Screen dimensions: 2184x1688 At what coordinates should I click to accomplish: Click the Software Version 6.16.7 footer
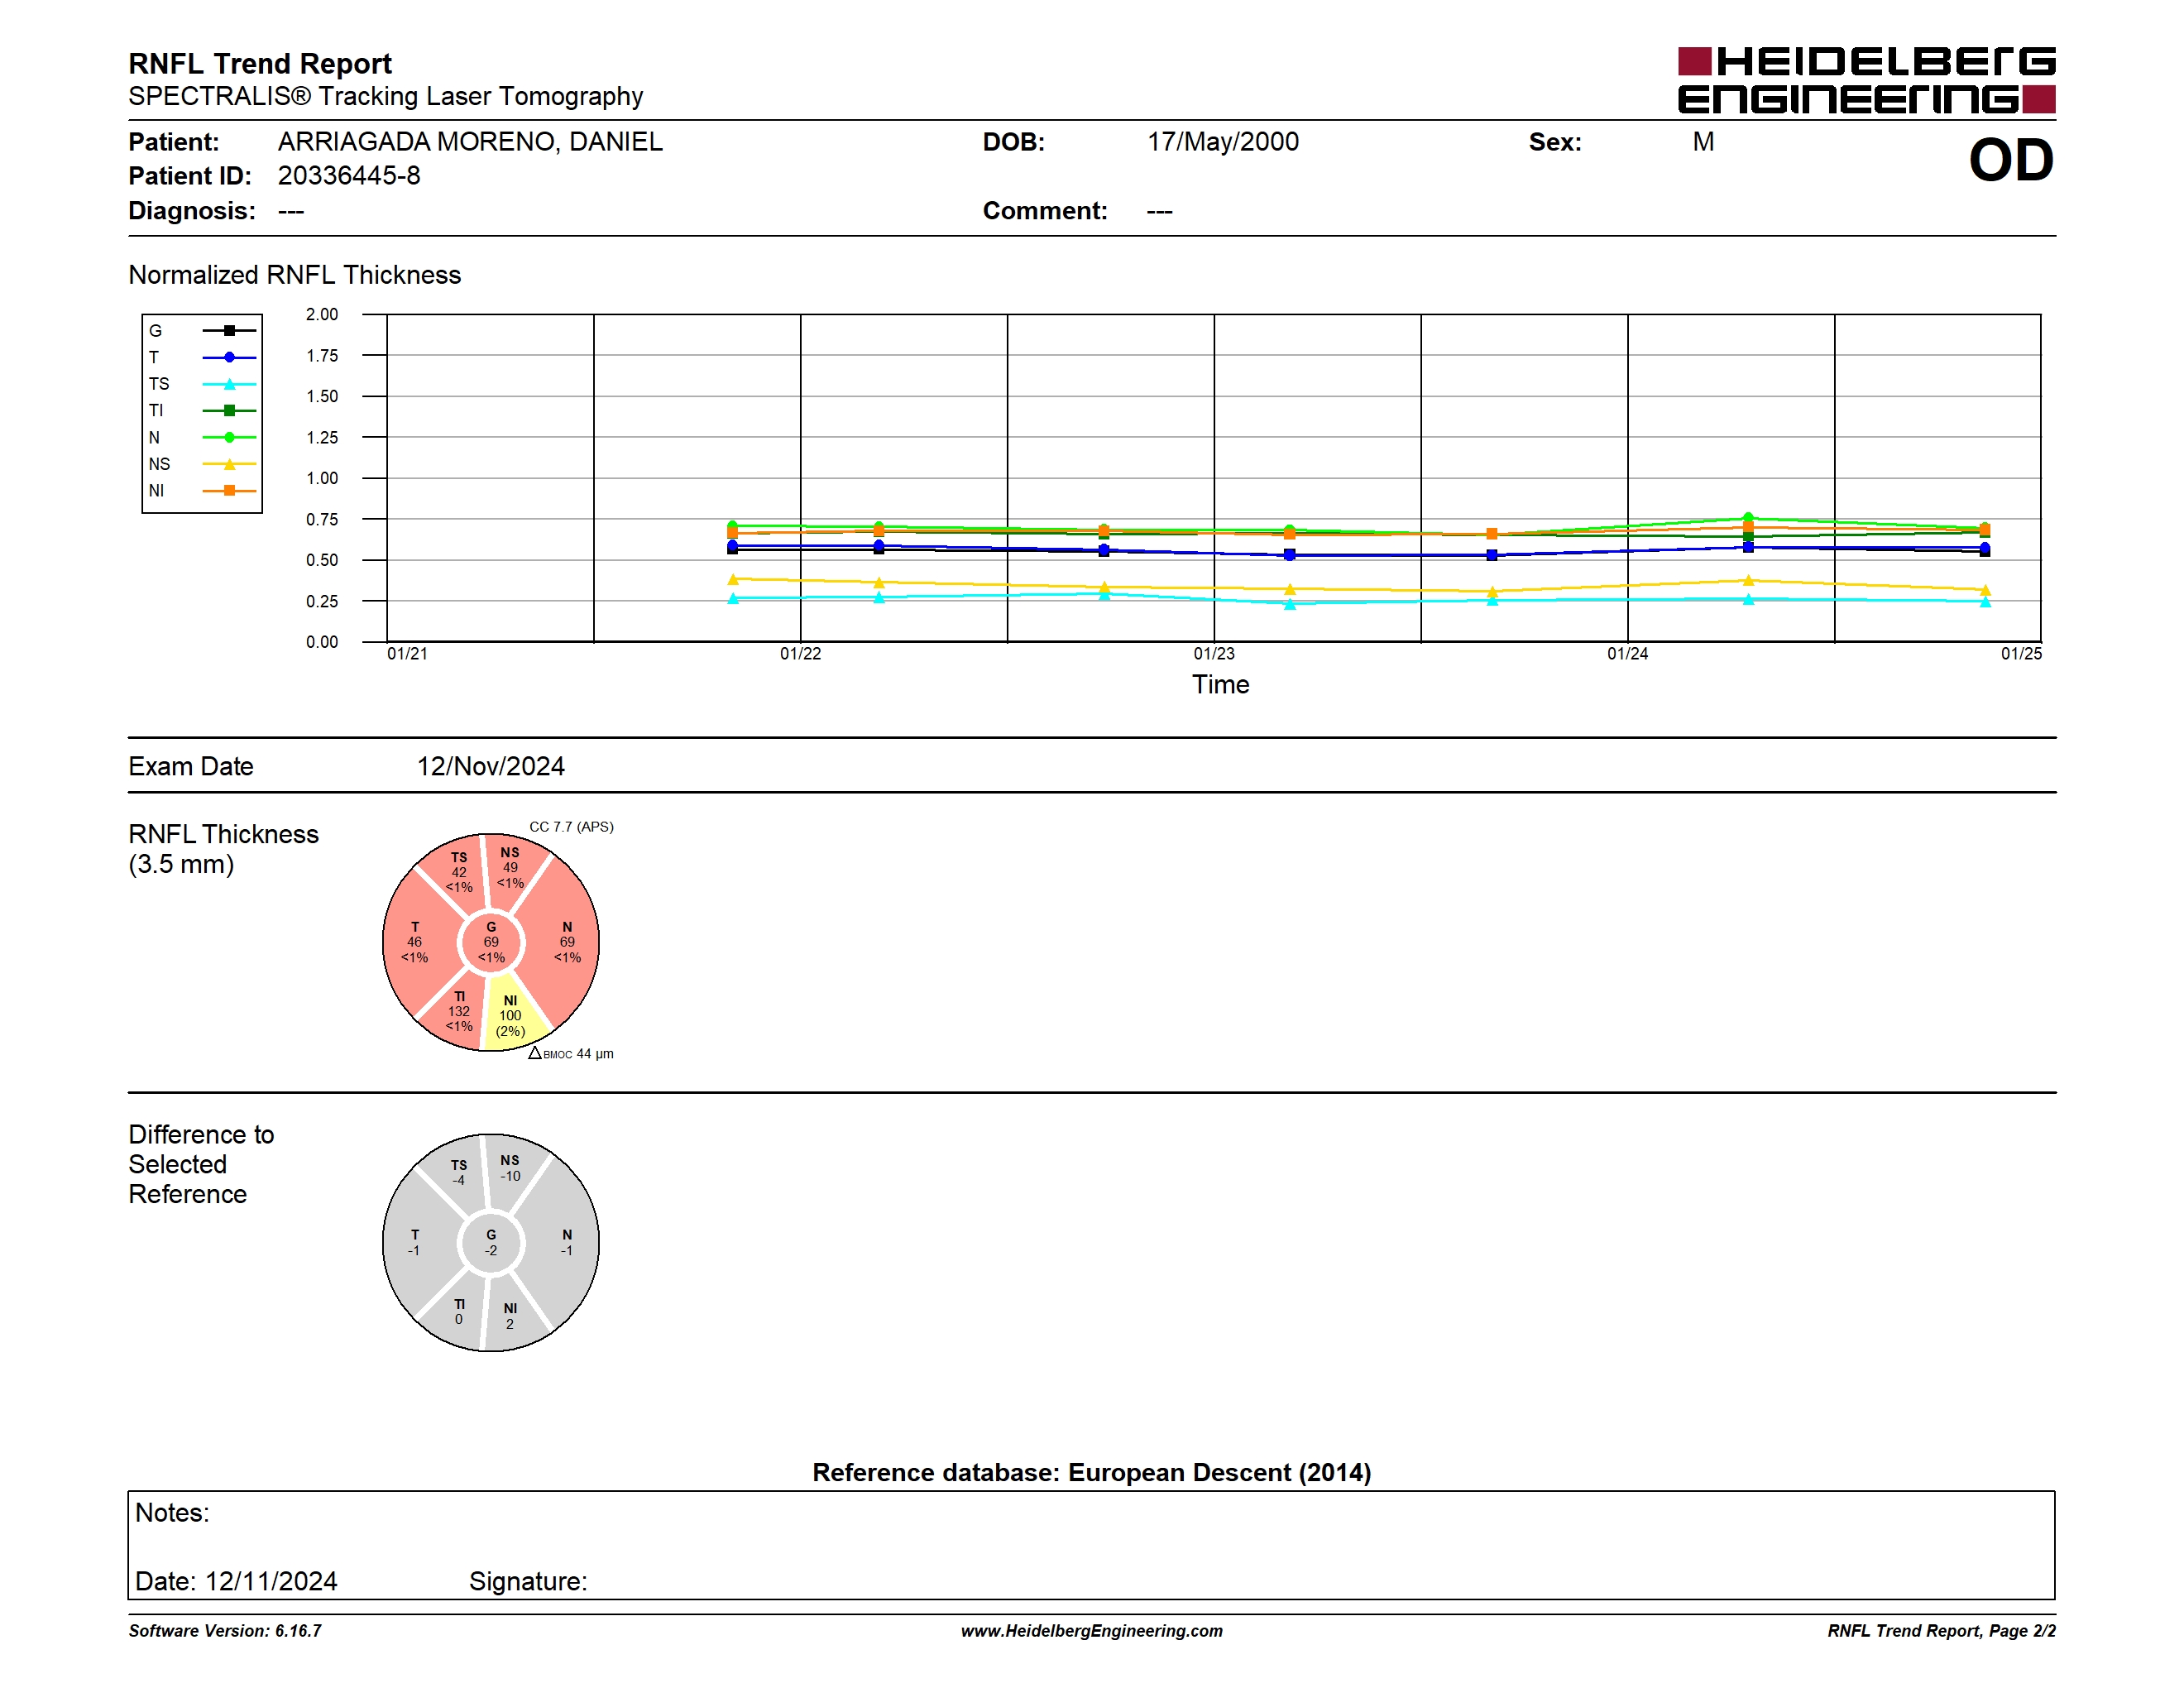(x=225, y=1630)
